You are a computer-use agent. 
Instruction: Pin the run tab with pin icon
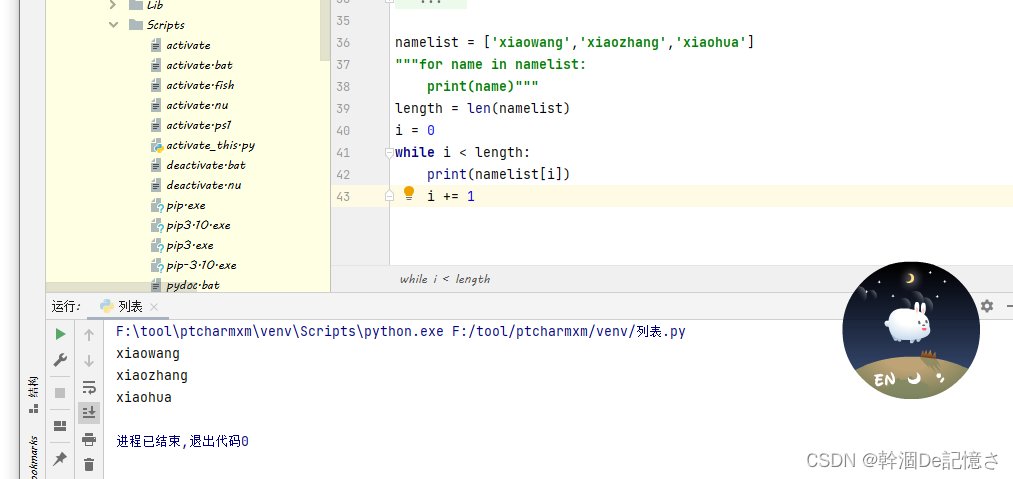pos(60,458)
